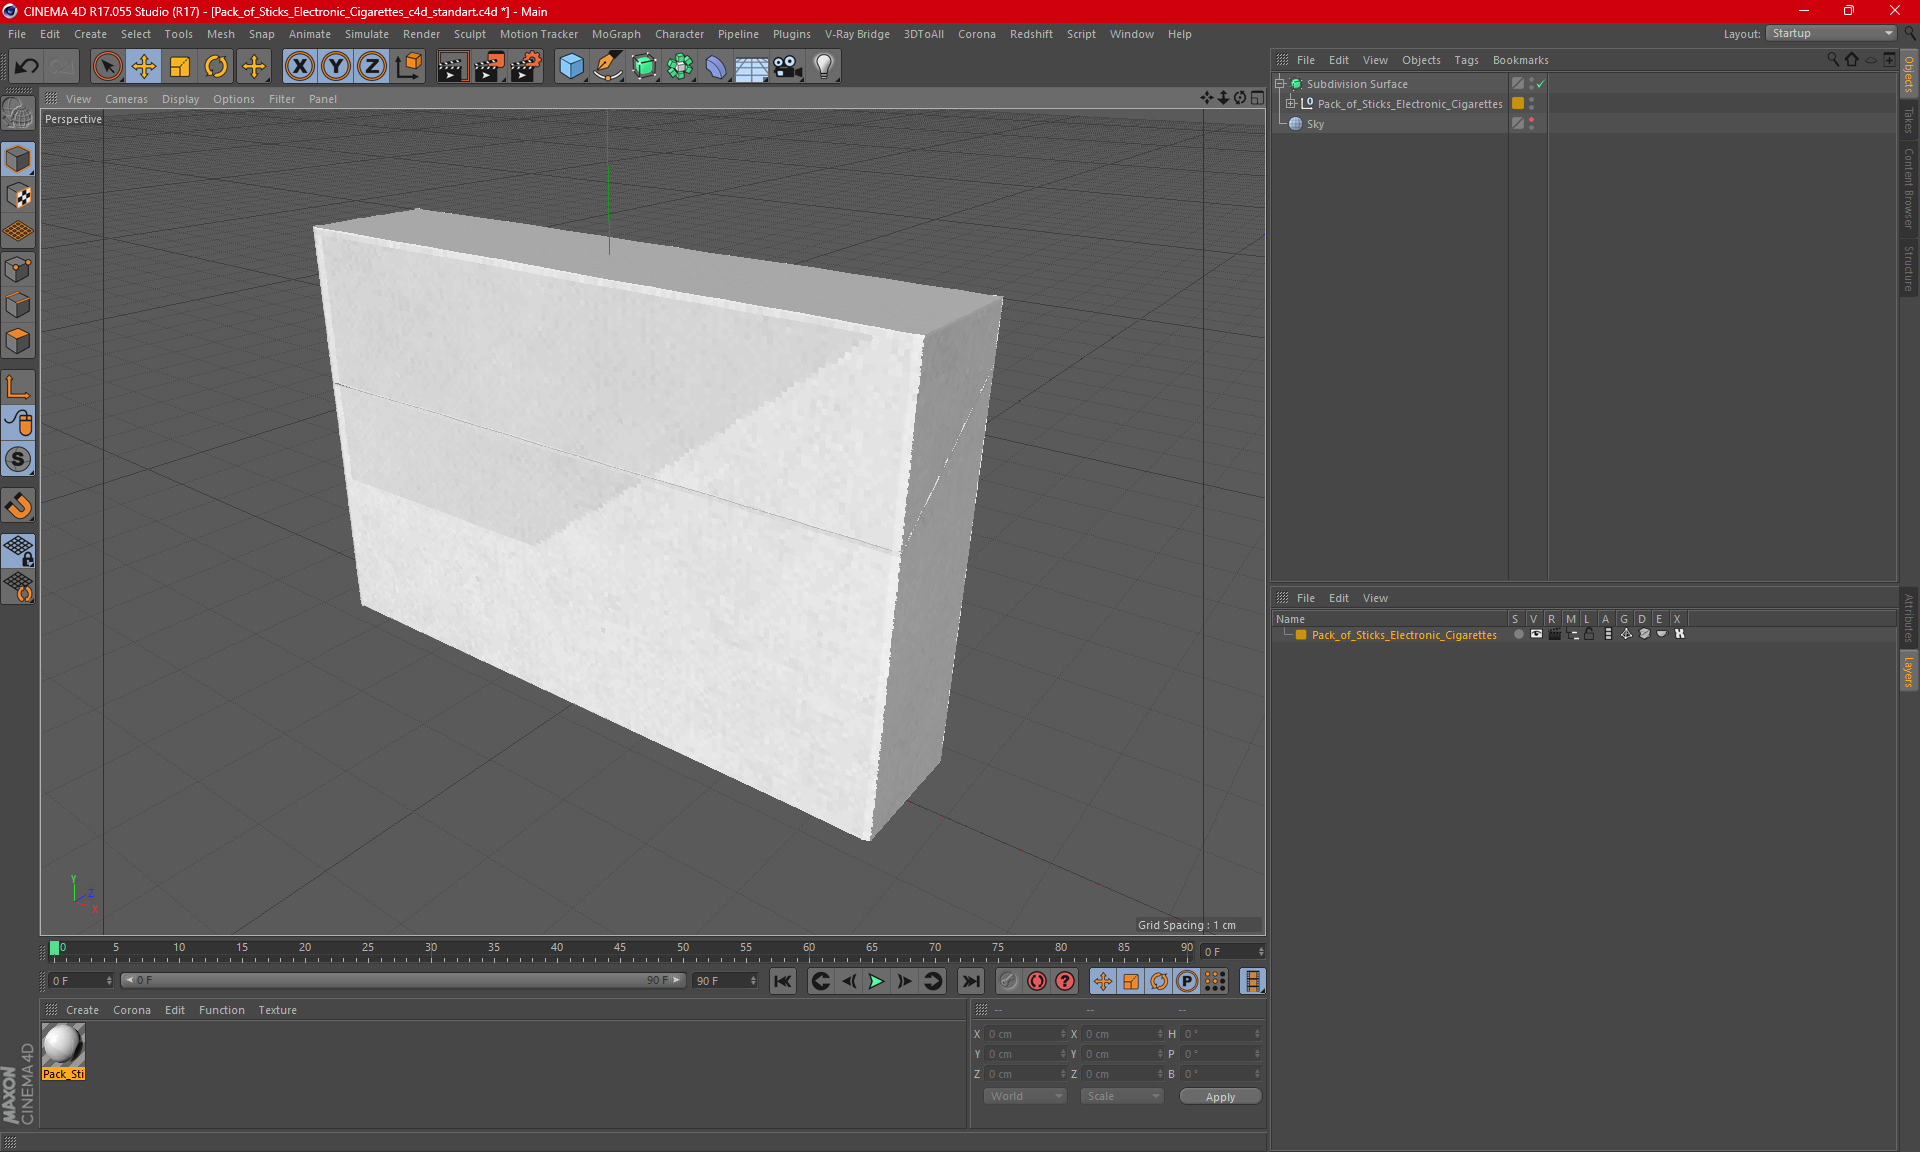Activate the Rotate tool

pyautogui.click(x=216, y=67)
